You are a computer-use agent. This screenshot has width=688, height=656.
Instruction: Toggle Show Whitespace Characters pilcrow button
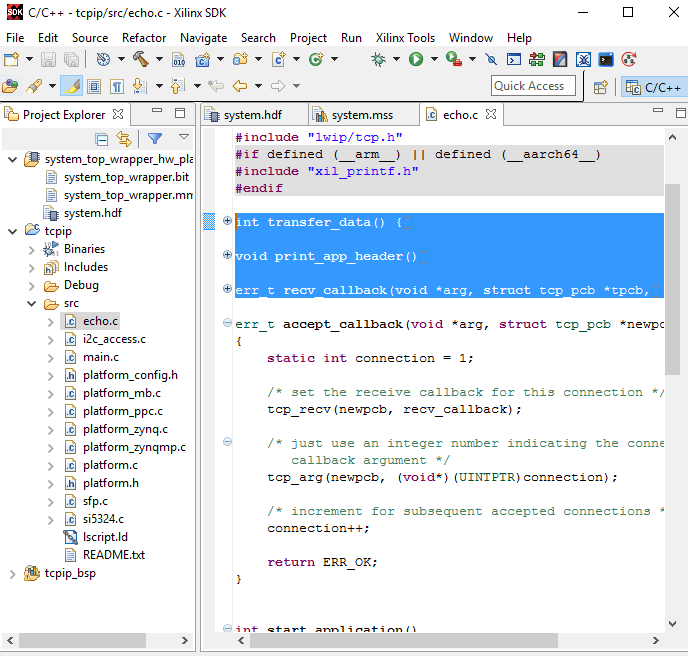pos(117,86)
